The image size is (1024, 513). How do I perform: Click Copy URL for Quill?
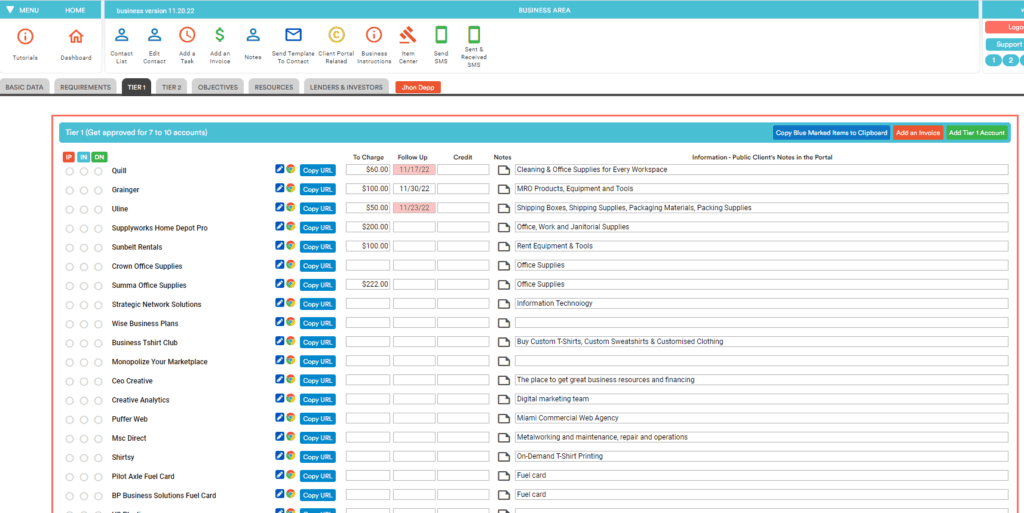tap(317, 170)
